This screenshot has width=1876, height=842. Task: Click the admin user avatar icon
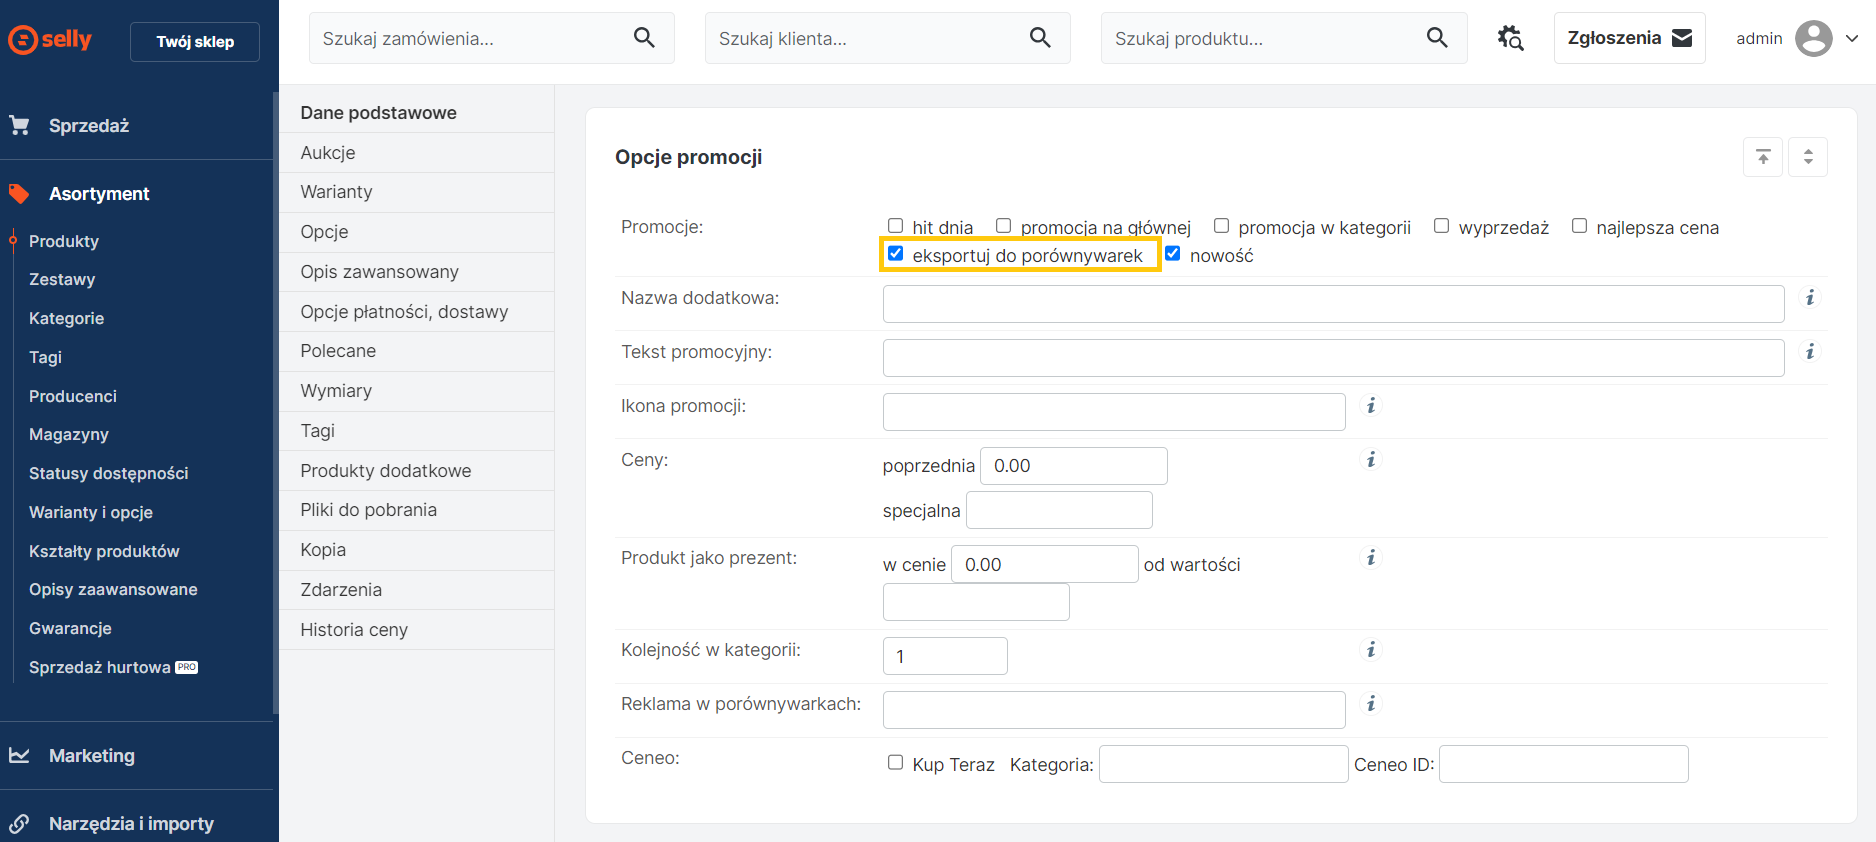pos(1813,39)
